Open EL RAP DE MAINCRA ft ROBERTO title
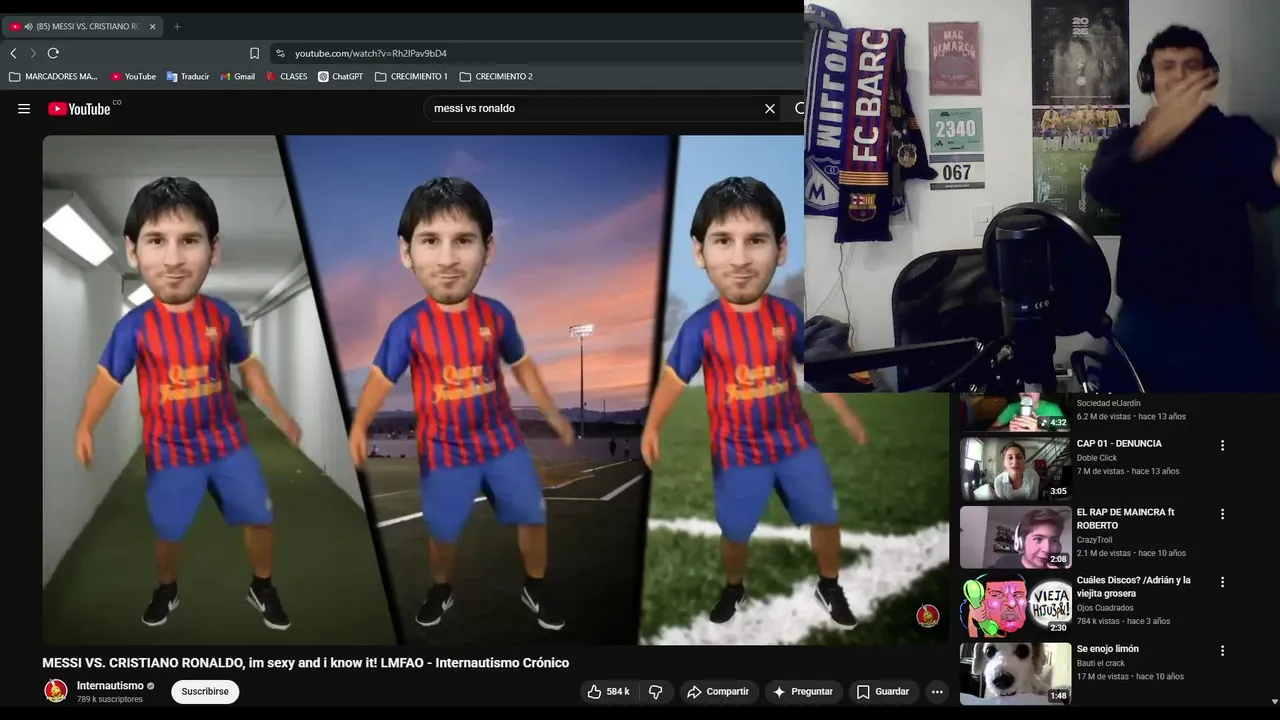This screenshot has height=720, width=1280. pos(1125,518)
